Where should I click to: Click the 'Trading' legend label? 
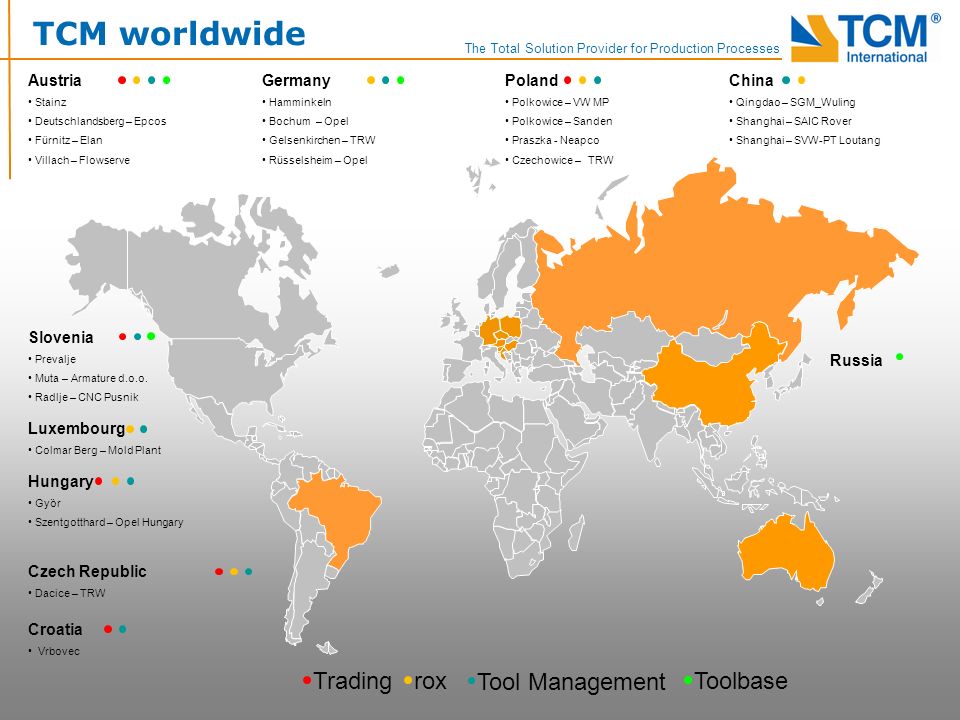pyautogui.click(x=353, y=681)
